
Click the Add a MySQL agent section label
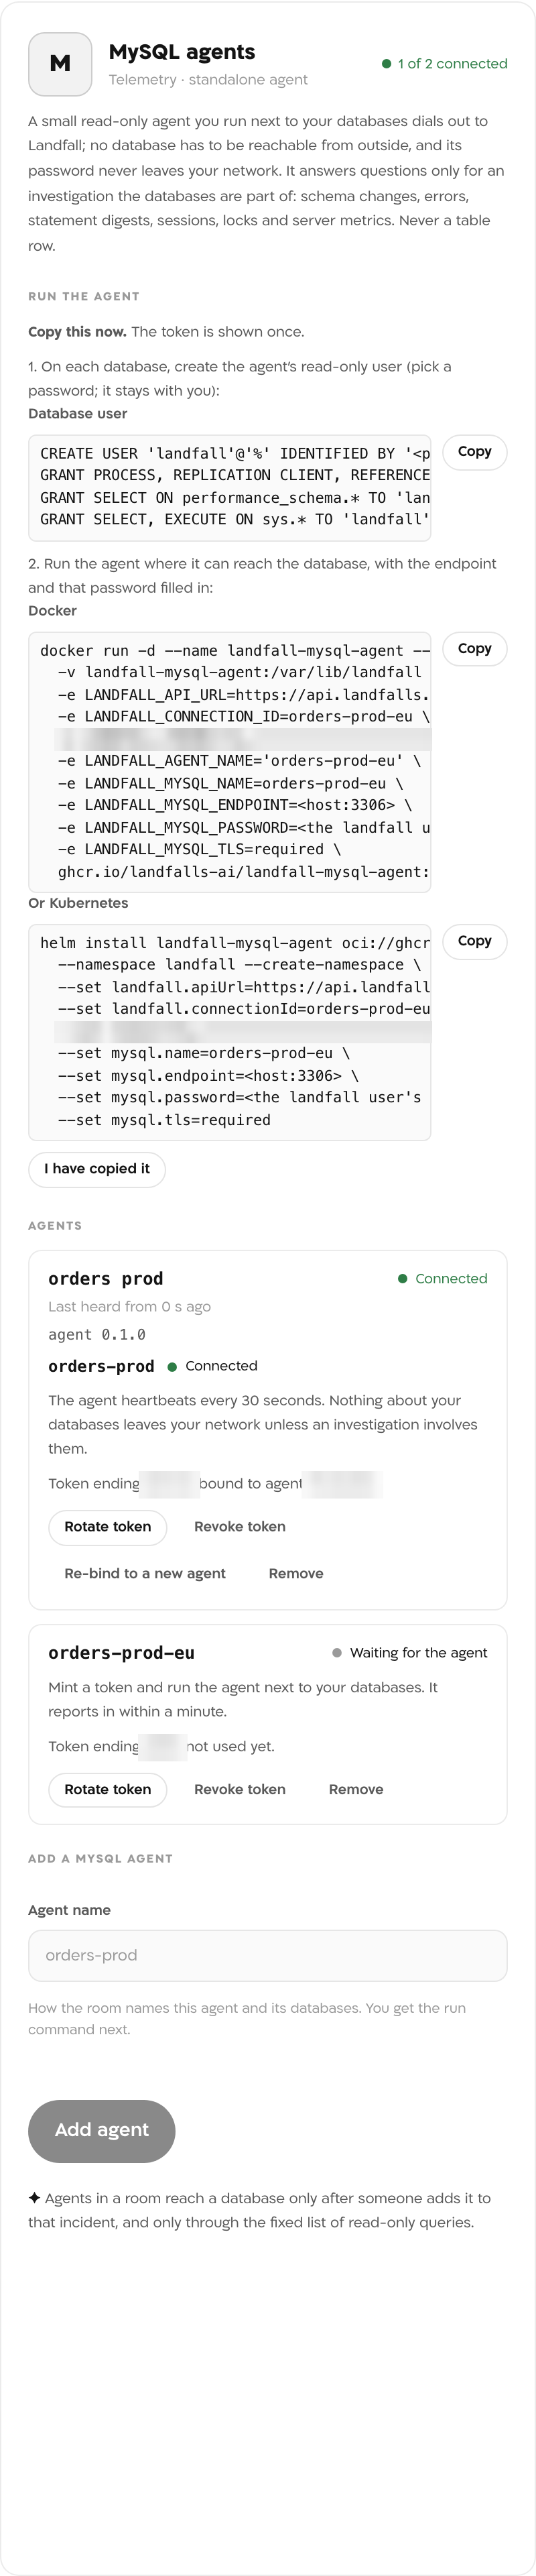[x=101, y=1859]
